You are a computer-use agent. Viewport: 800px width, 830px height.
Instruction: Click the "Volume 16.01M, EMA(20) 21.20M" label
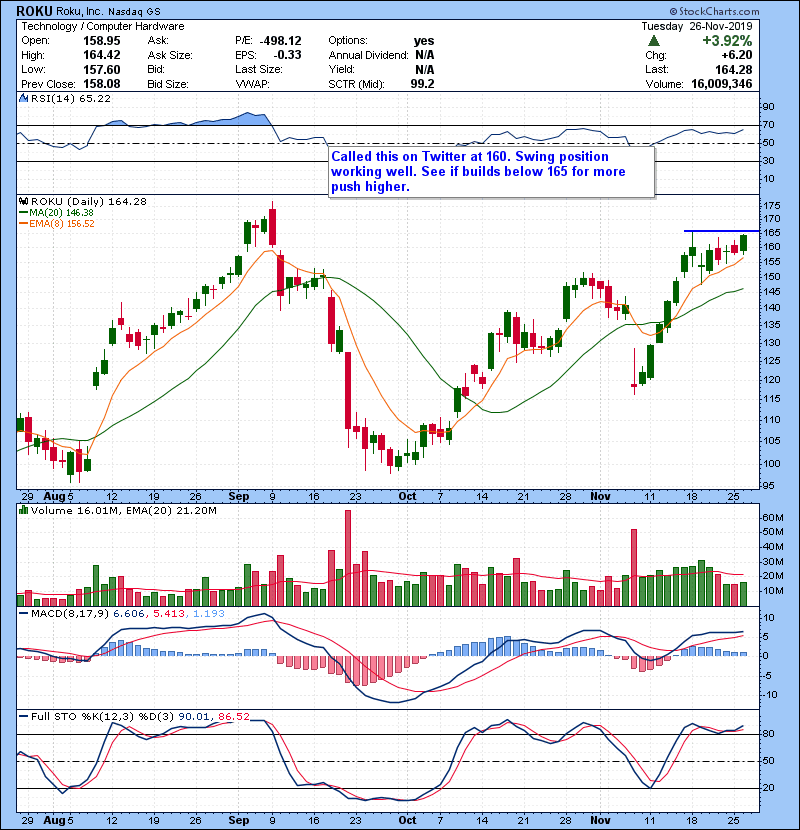click(123, 511)
